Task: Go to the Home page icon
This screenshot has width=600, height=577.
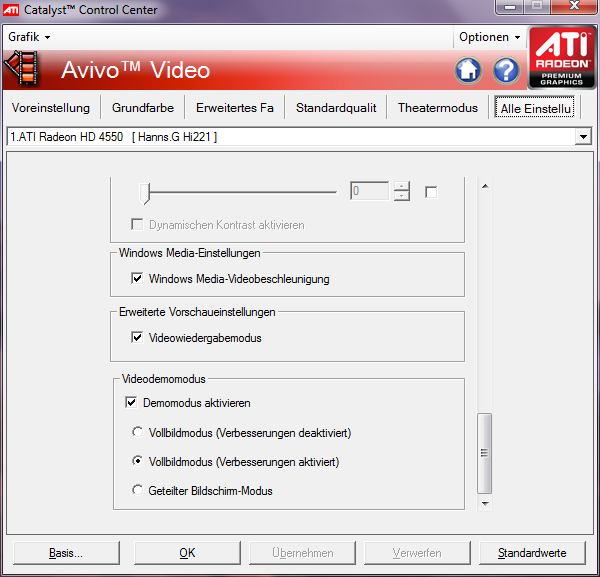Action: [x=468, y=70]
